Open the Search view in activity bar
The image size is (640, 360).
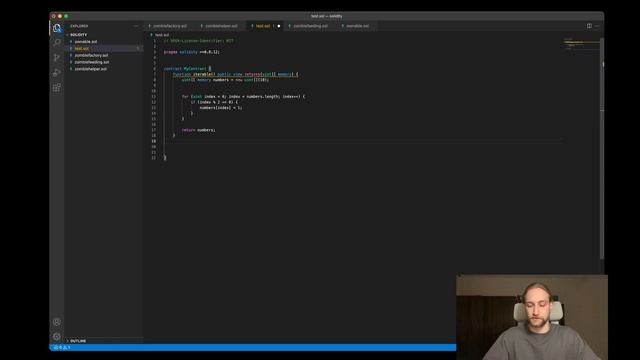(57, 42)
